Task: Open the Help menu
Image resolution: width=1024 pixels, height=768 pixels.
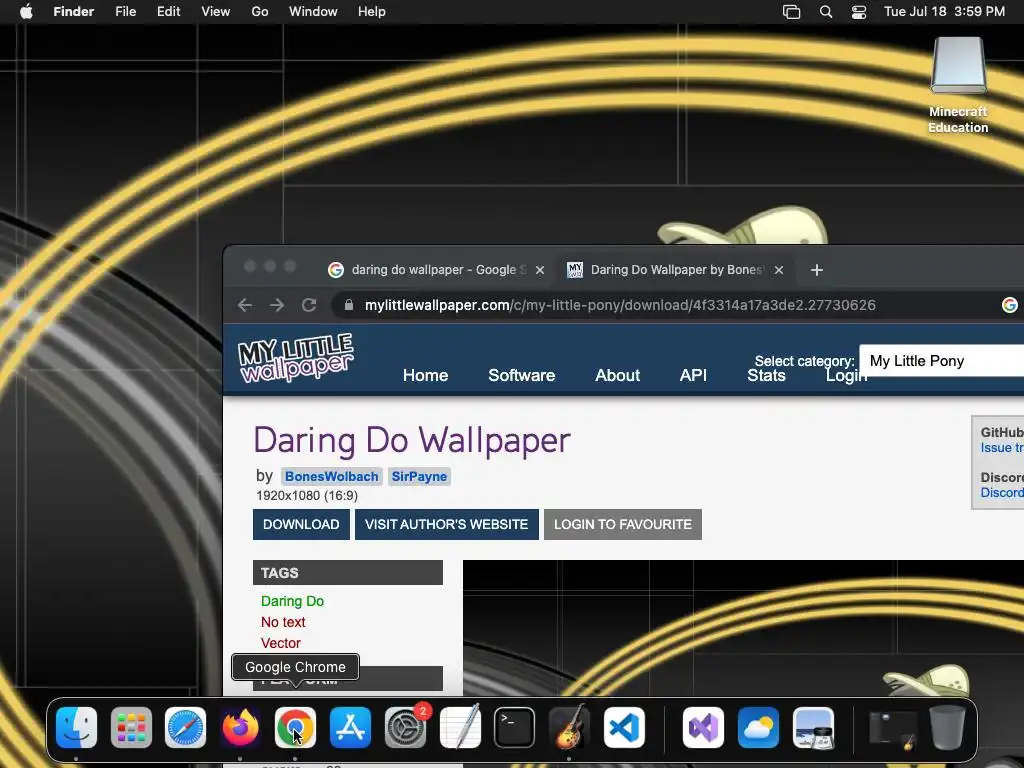Action: [x=372, y=12]
